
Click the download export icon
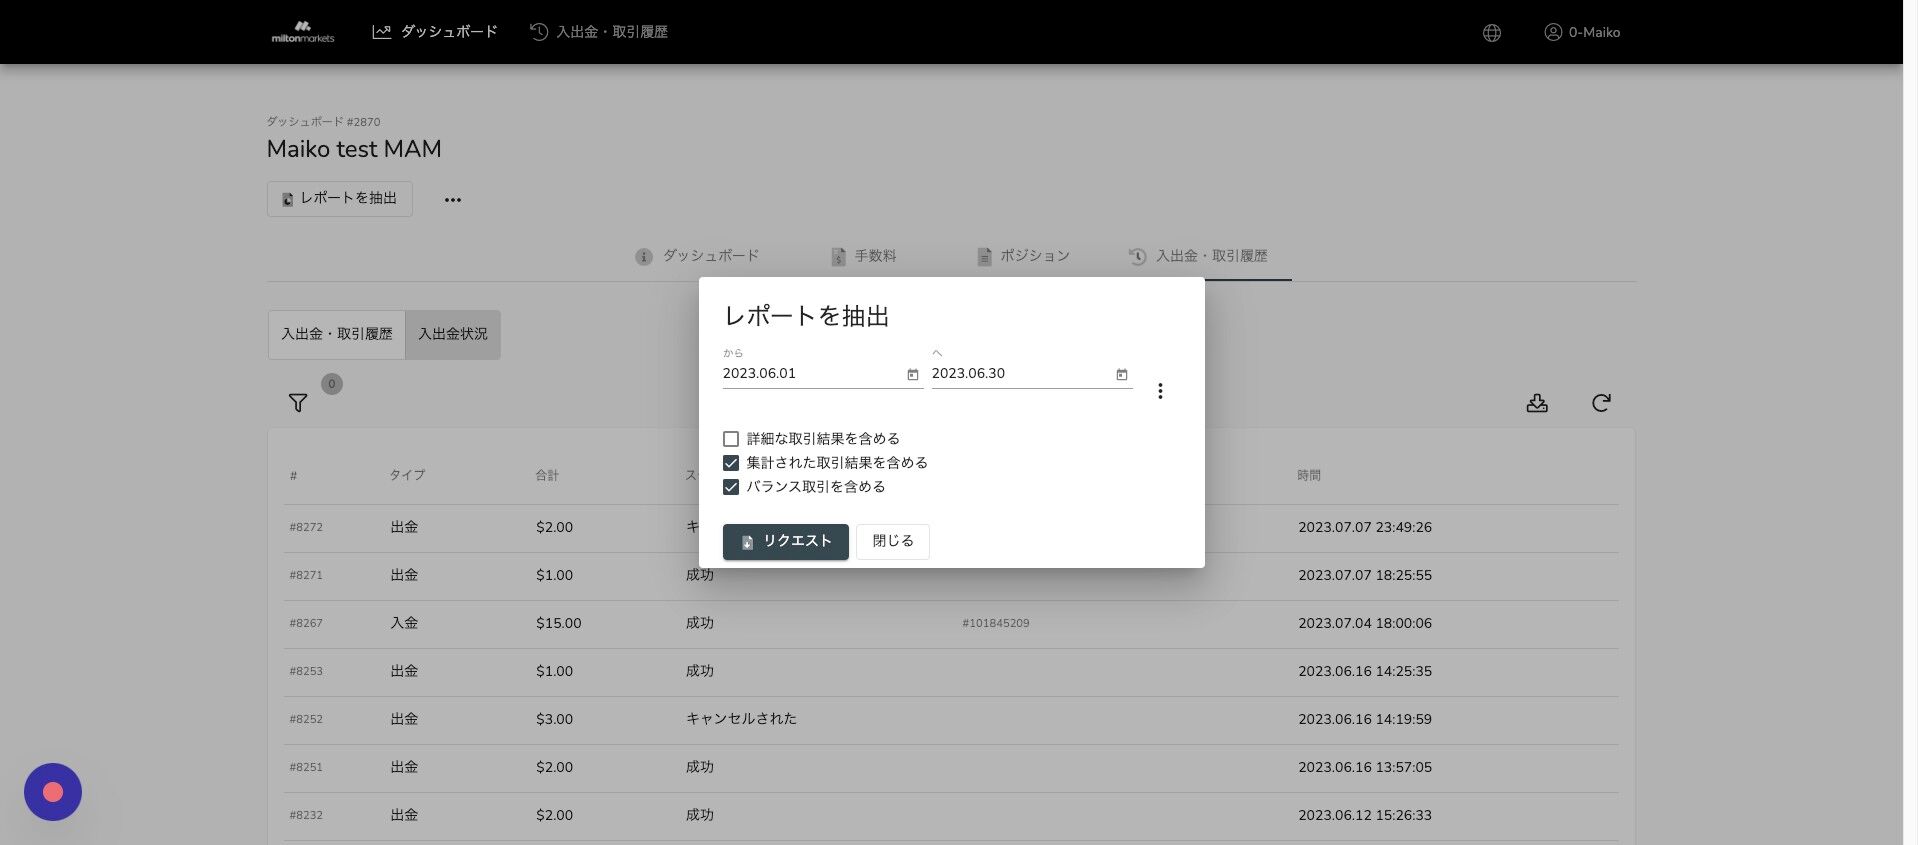[1537, 403]
